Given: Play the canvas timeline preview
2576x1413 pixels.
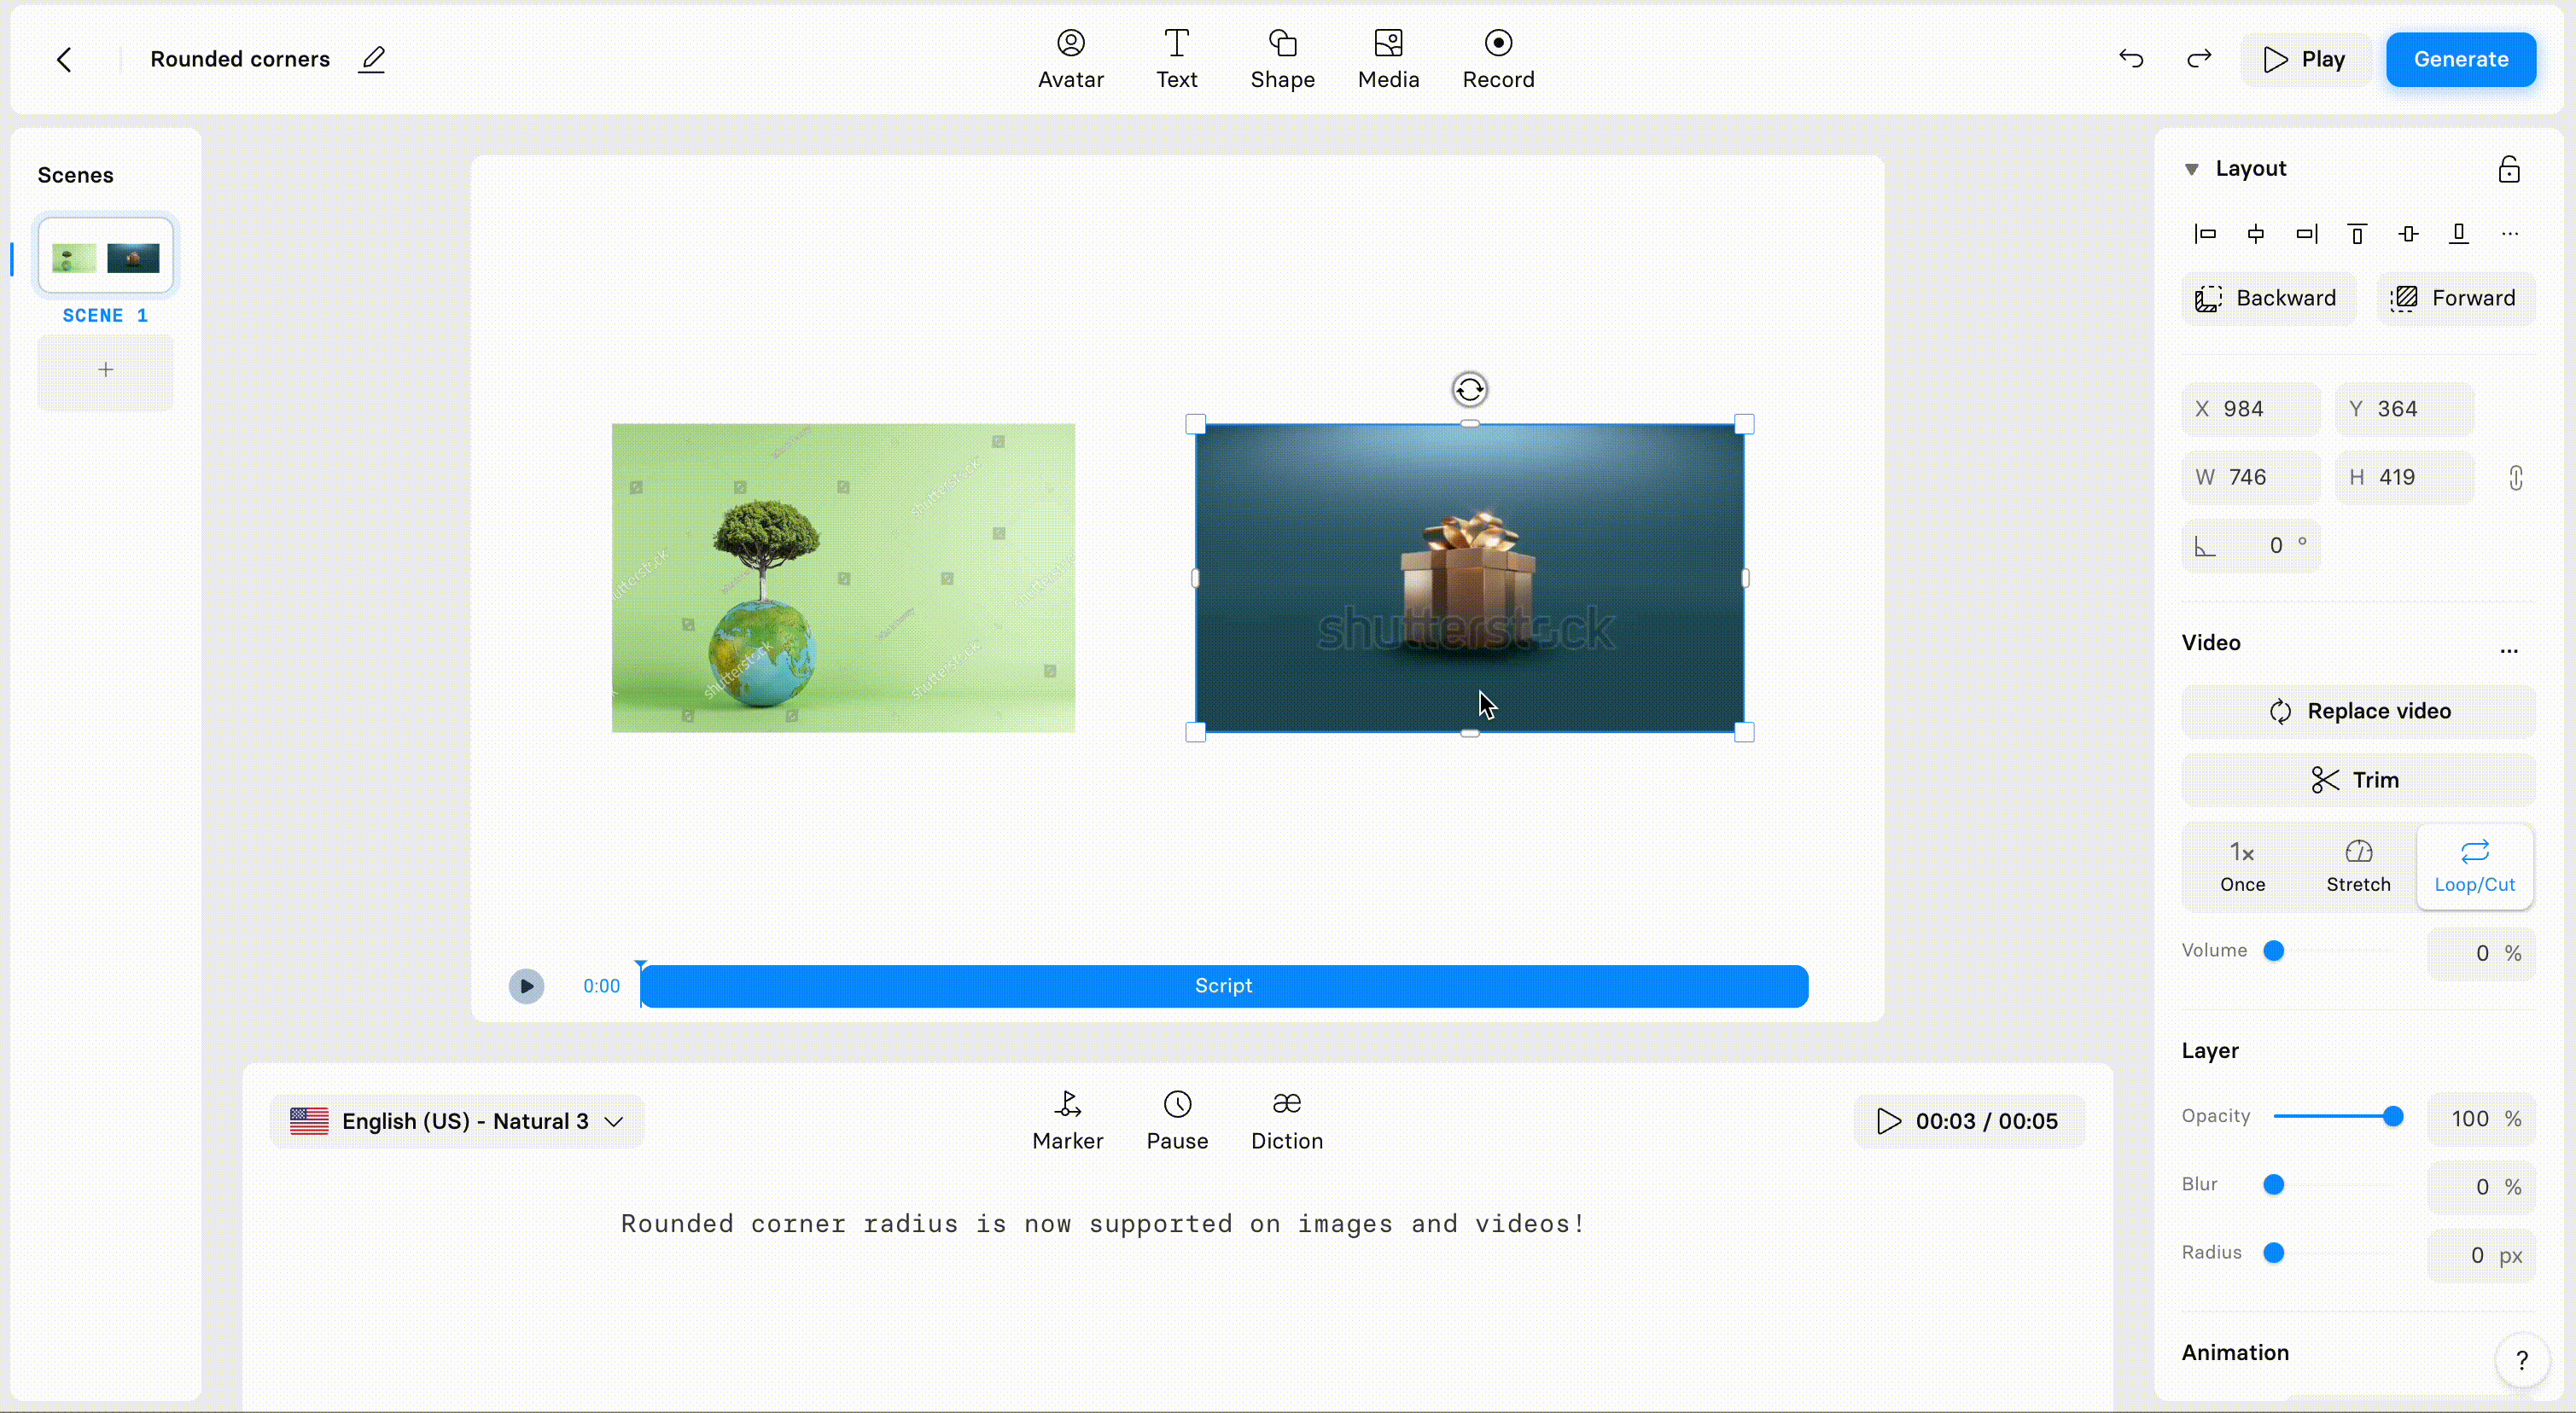Looking at the screenshot, I should click(526, 986).
